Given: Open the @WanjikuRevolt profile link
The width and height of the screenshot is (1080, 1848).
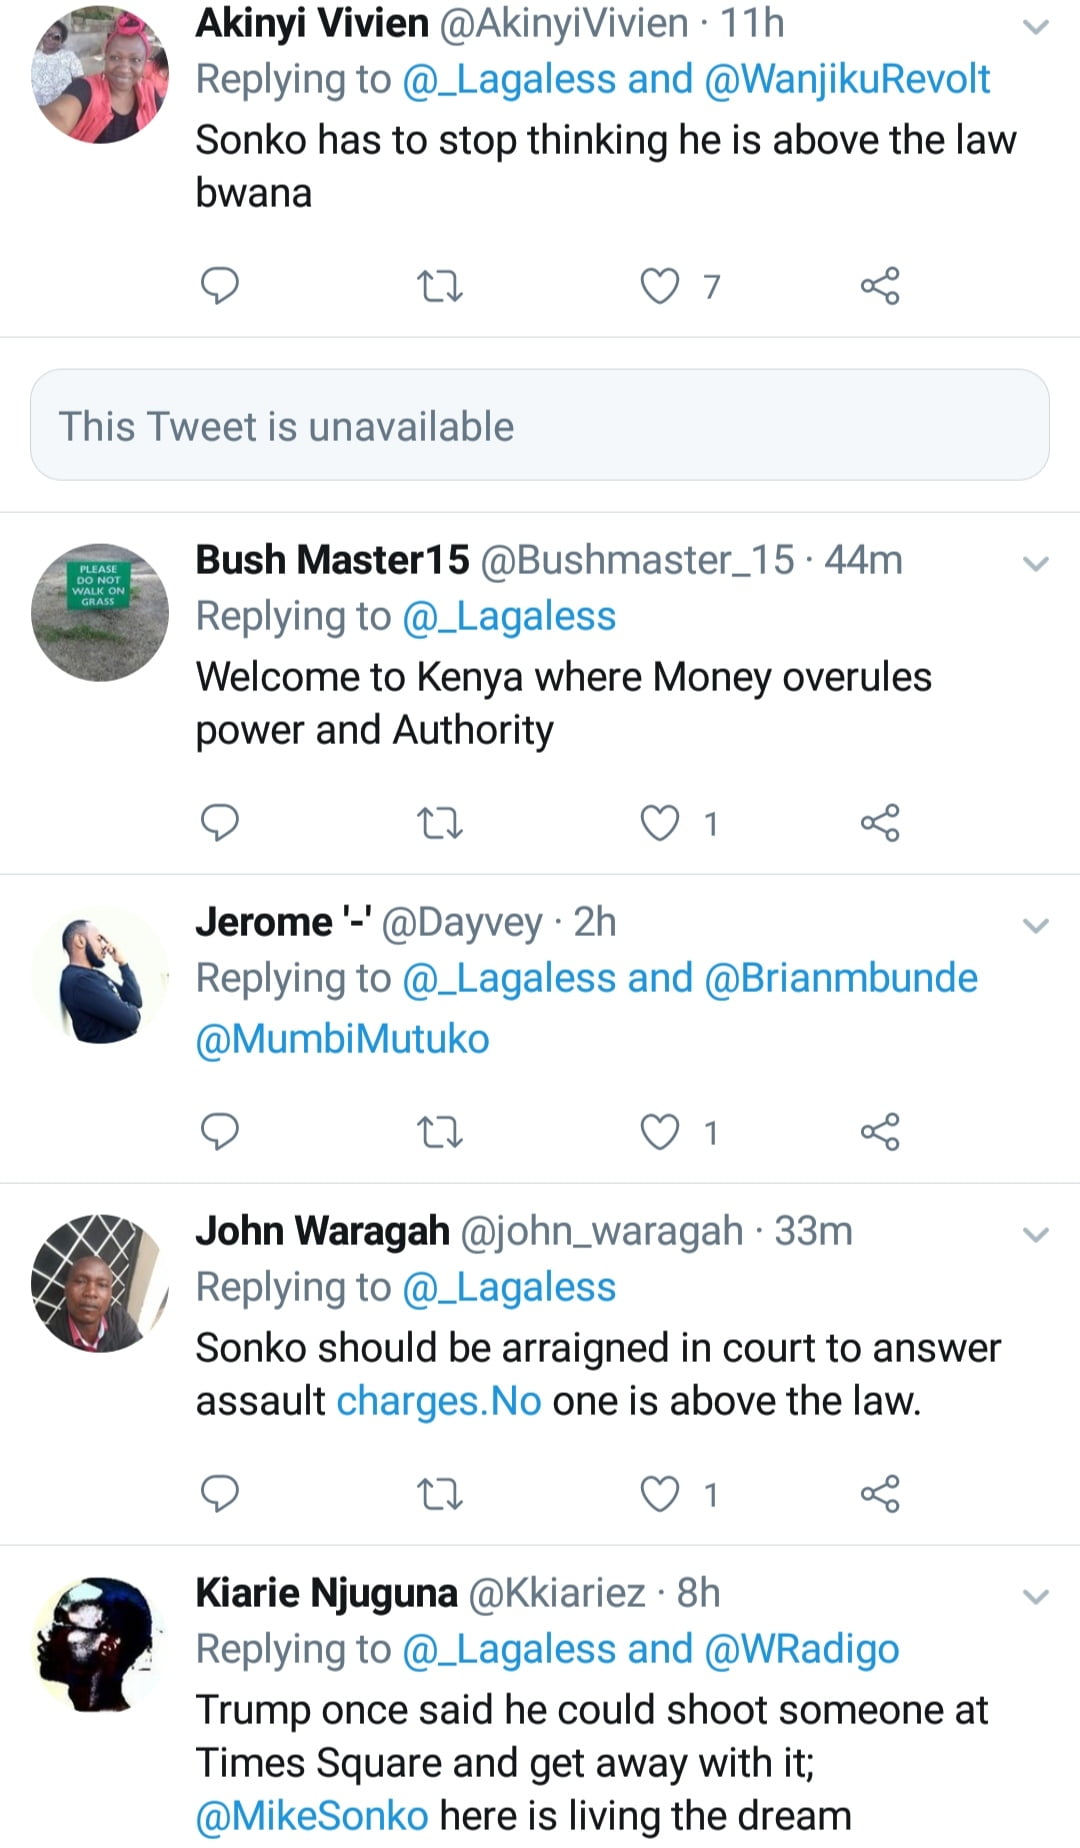Looking at the screenshot, I should 847,79.
